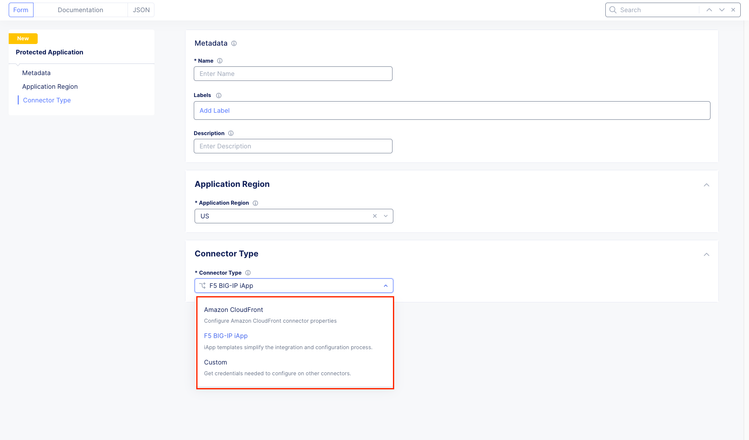This screenshot has width=749, height=440.
Task: Switch to the JSON tab
Action: click(x=141, y=10)
